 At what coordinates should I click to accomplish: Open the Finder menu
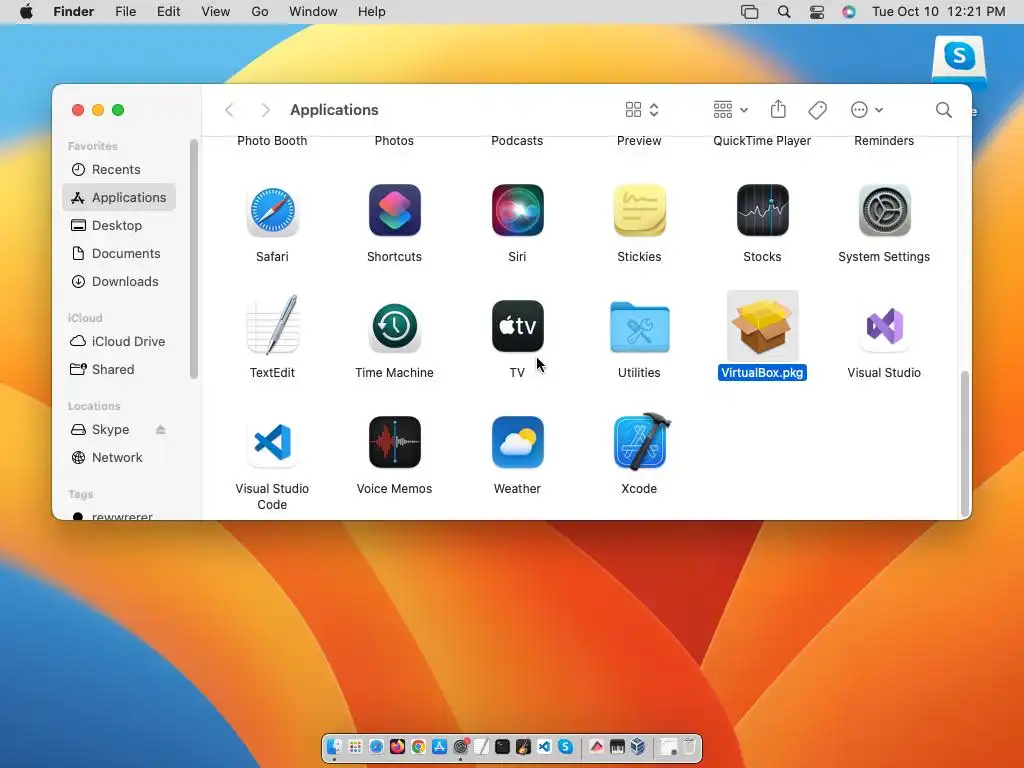pos(74,12)
